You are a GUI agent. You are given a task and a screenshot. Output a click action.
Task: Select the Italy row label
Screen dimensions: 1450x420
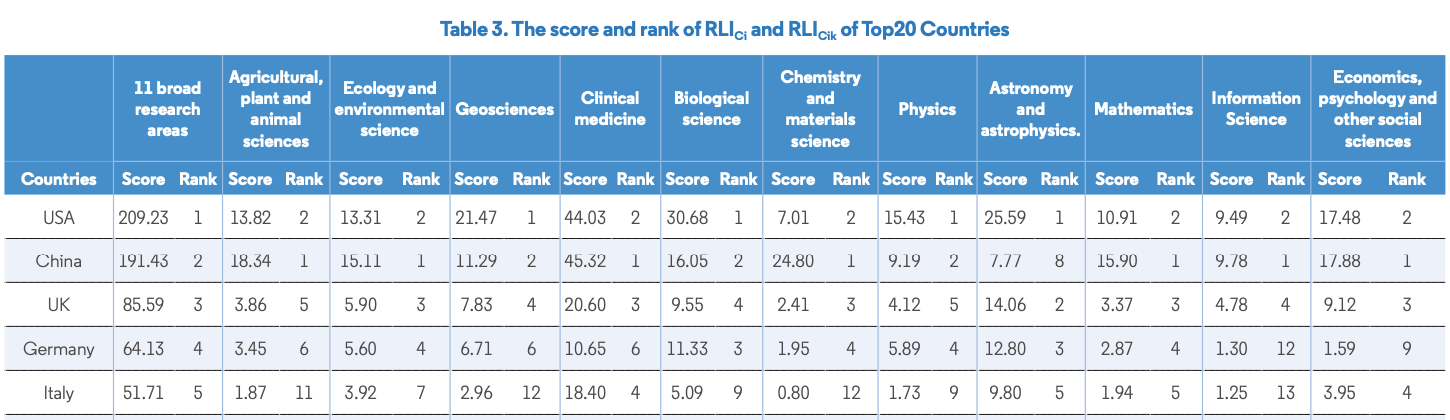click(59, 393)
